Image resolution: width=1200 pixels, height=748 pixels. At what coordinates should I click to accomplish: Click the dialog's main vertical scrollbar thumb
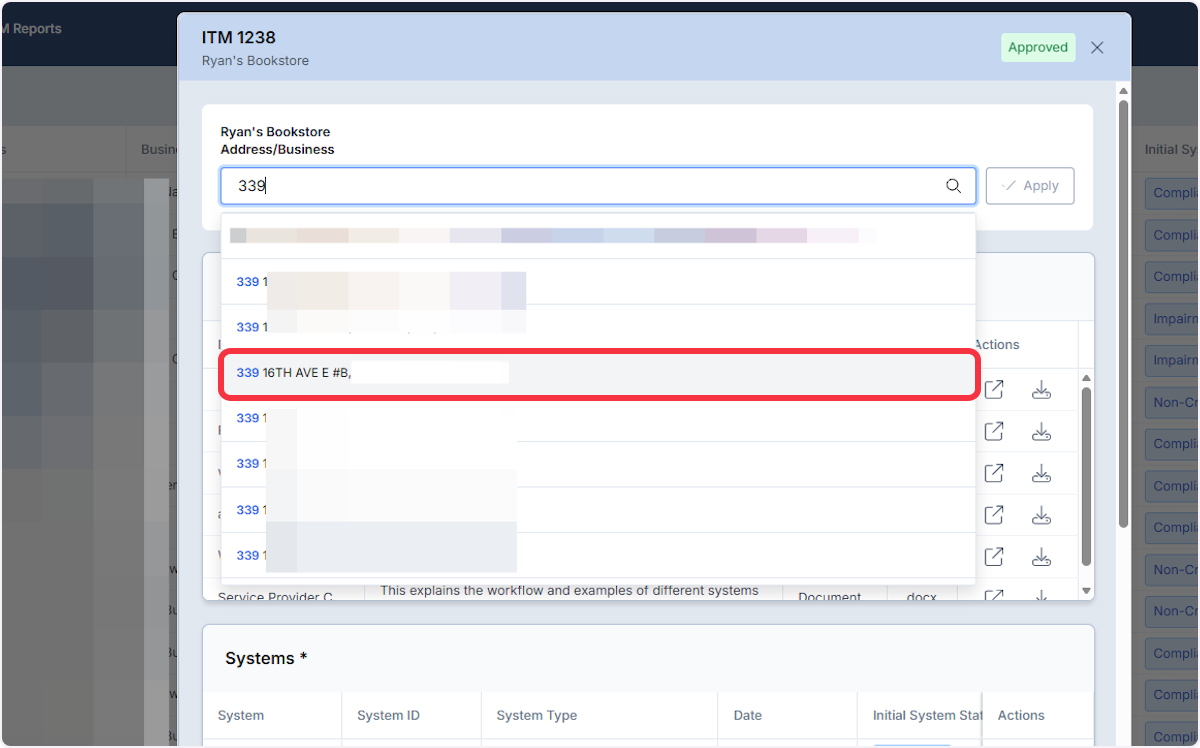(1123, 312)
